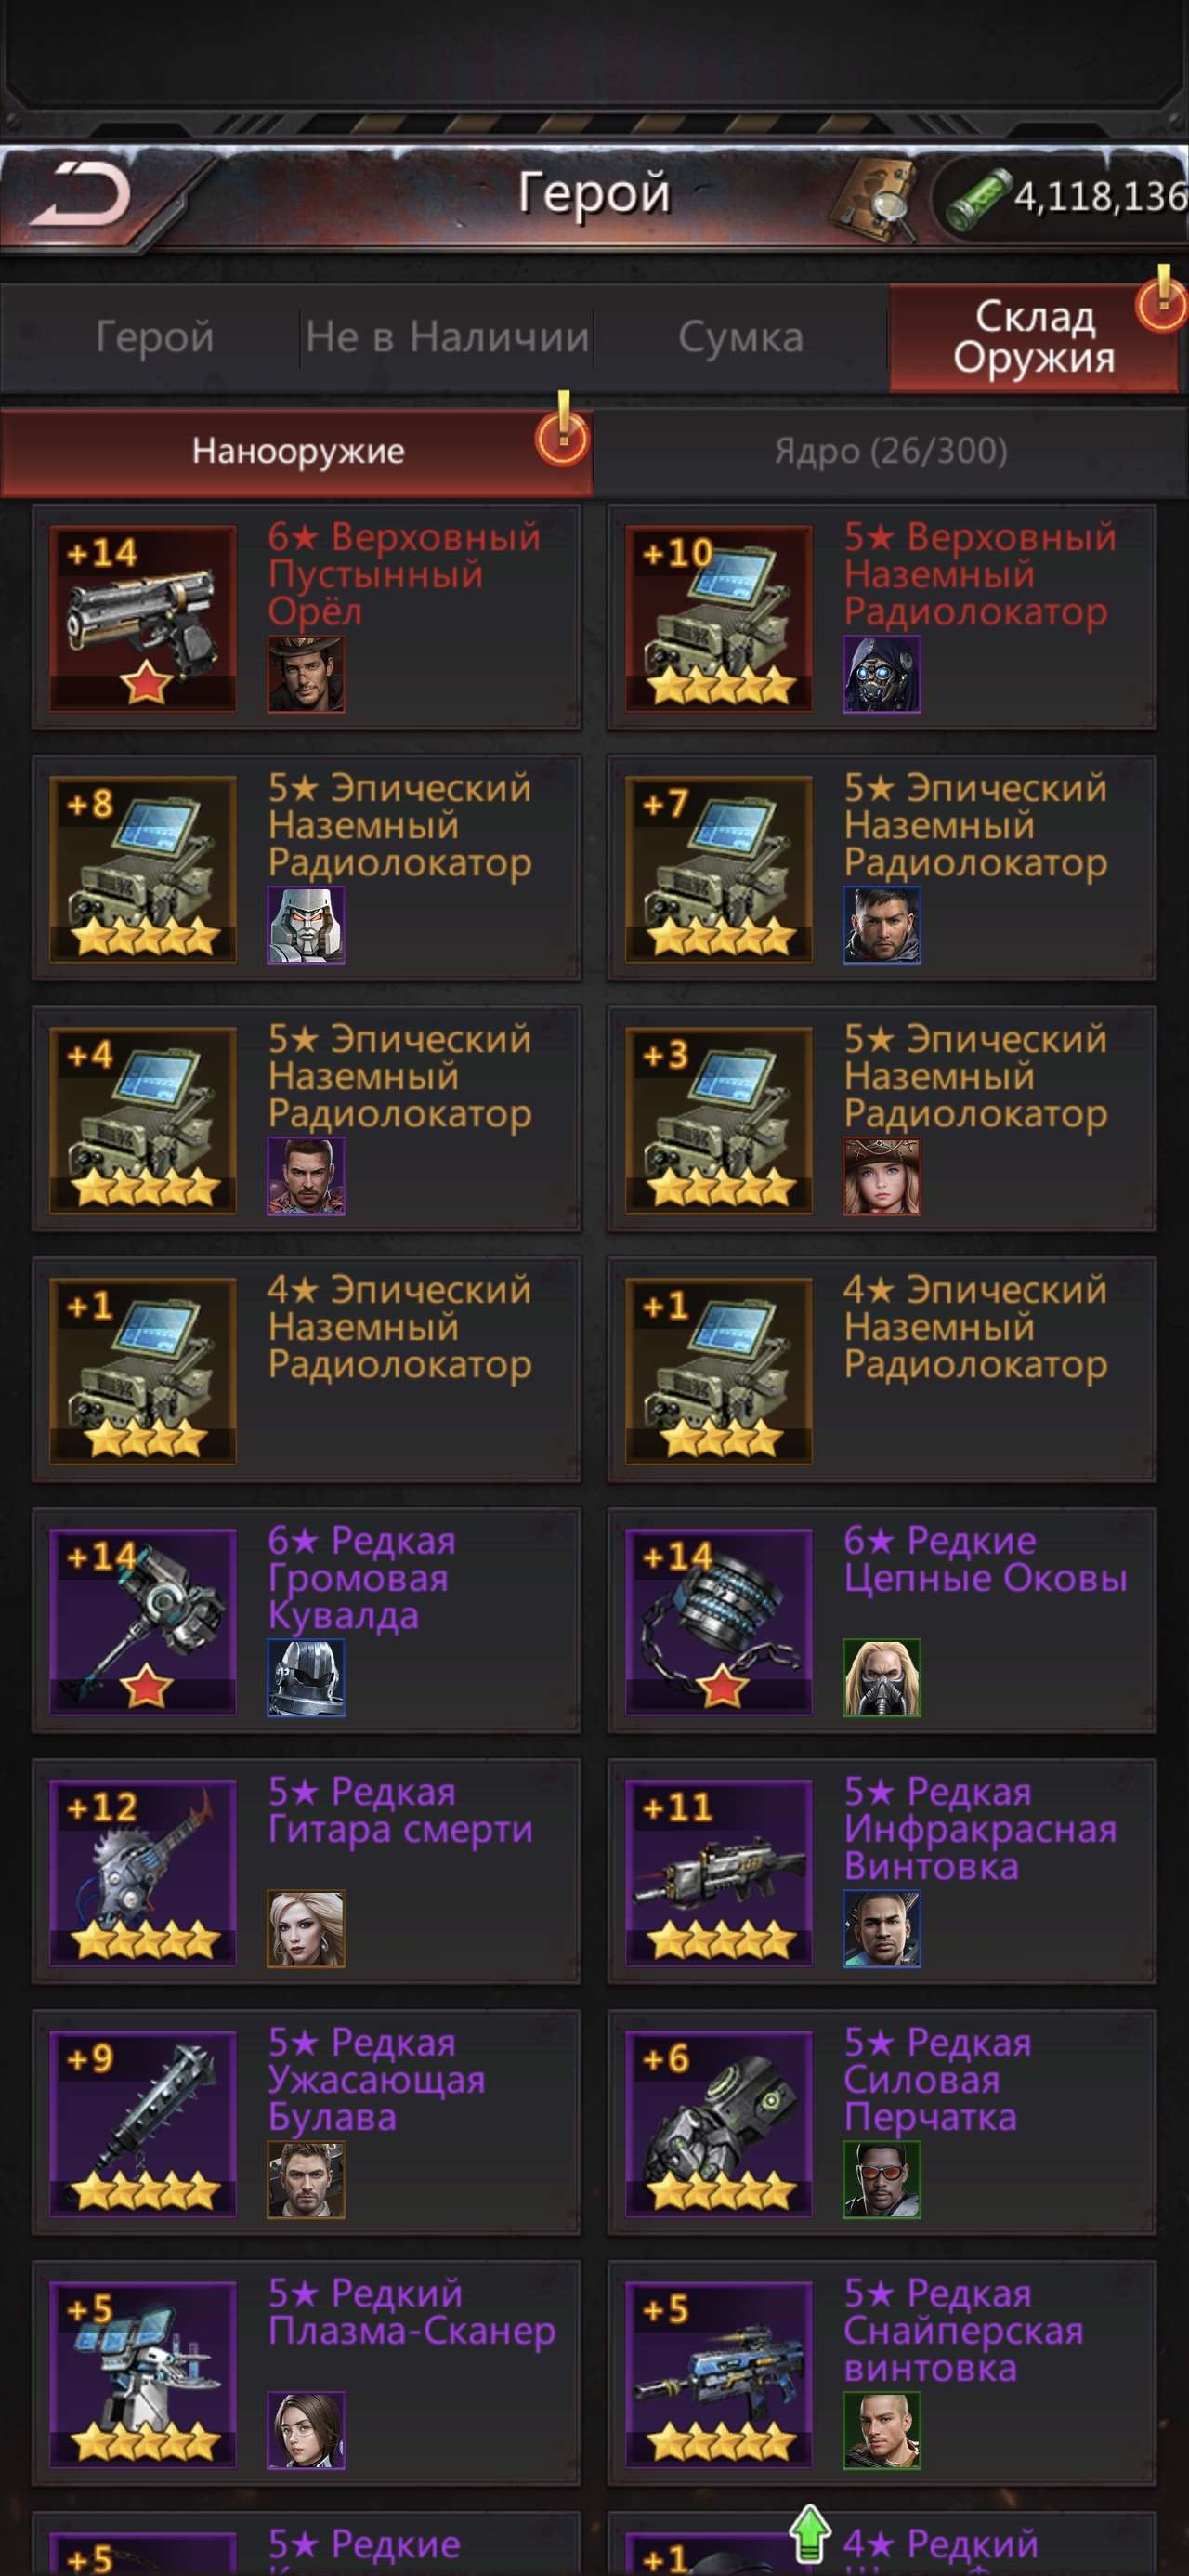Select the +6 Power Glove icon
The width and height of the screenshot is (1189, 2576).
(x=719, y=2123)
